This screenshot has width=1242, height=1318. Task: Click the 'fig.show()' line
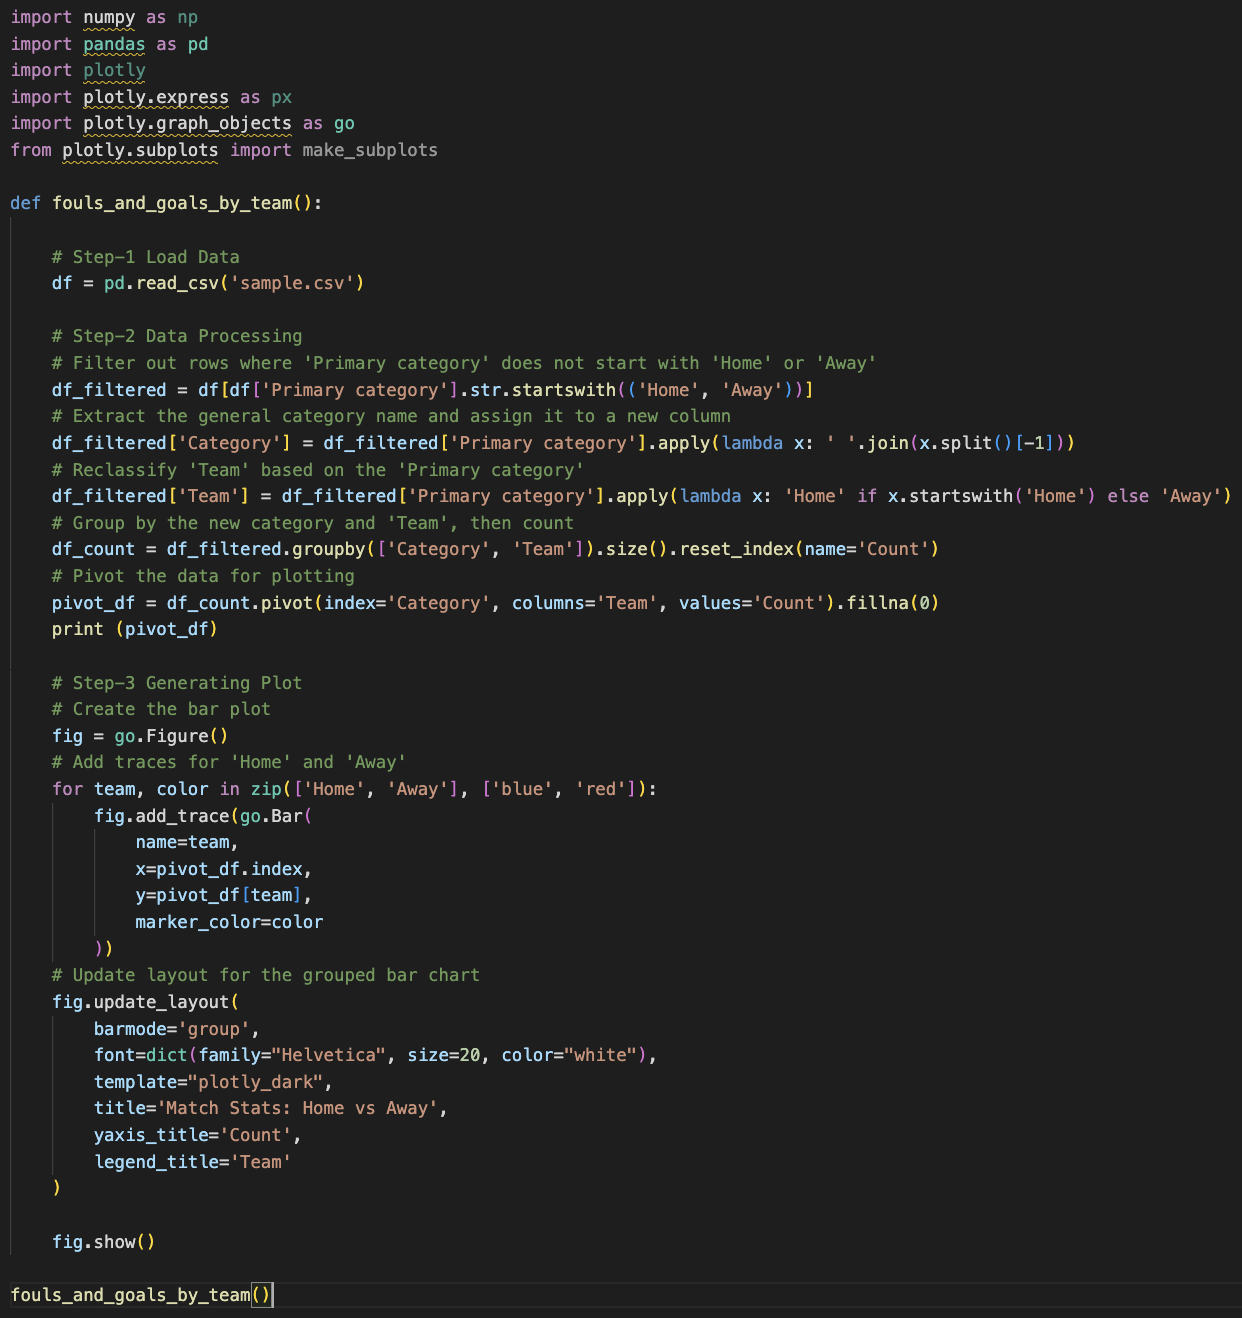(103, 1242)
